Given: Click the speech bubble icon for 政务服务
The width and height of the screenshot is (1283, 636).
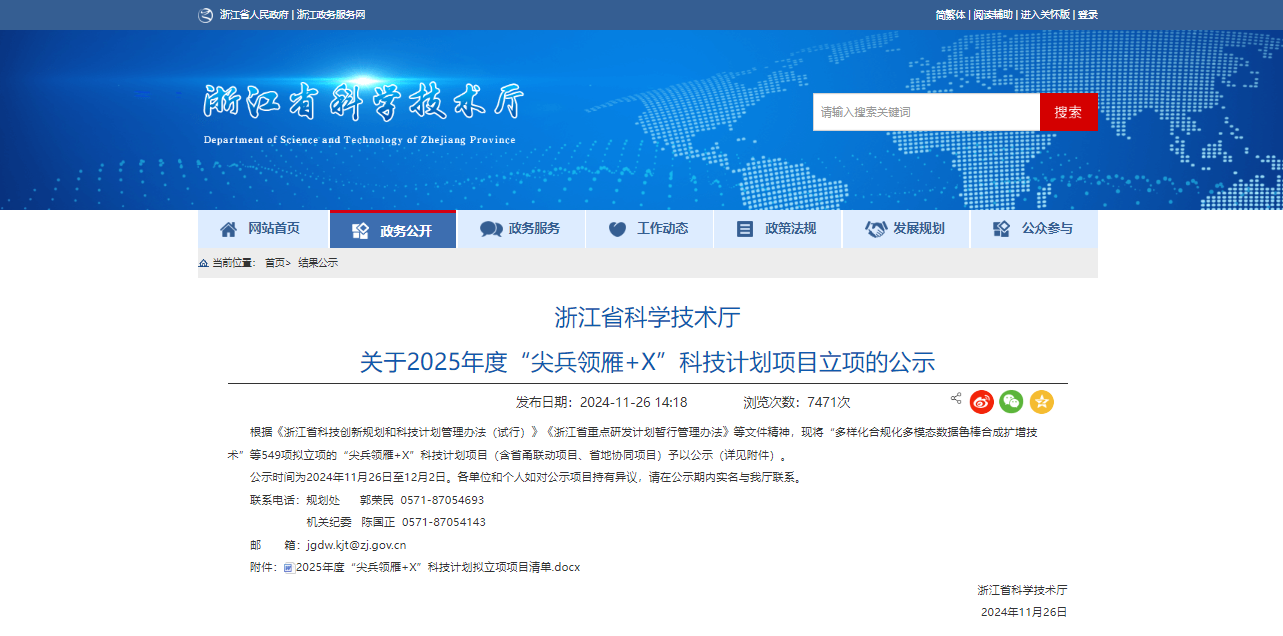Looking at the screenshot, I should 491,229.
